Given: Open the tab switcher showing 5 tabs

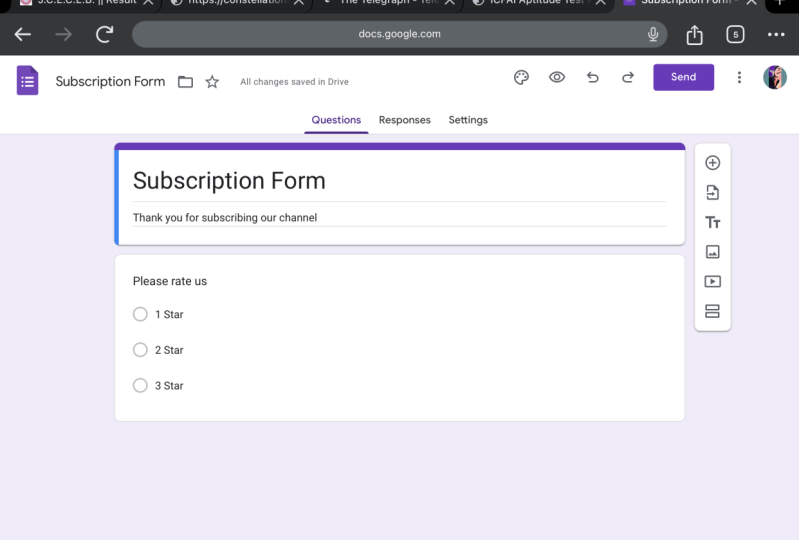Looking at the screenshot, I should [x=735, y=35].
